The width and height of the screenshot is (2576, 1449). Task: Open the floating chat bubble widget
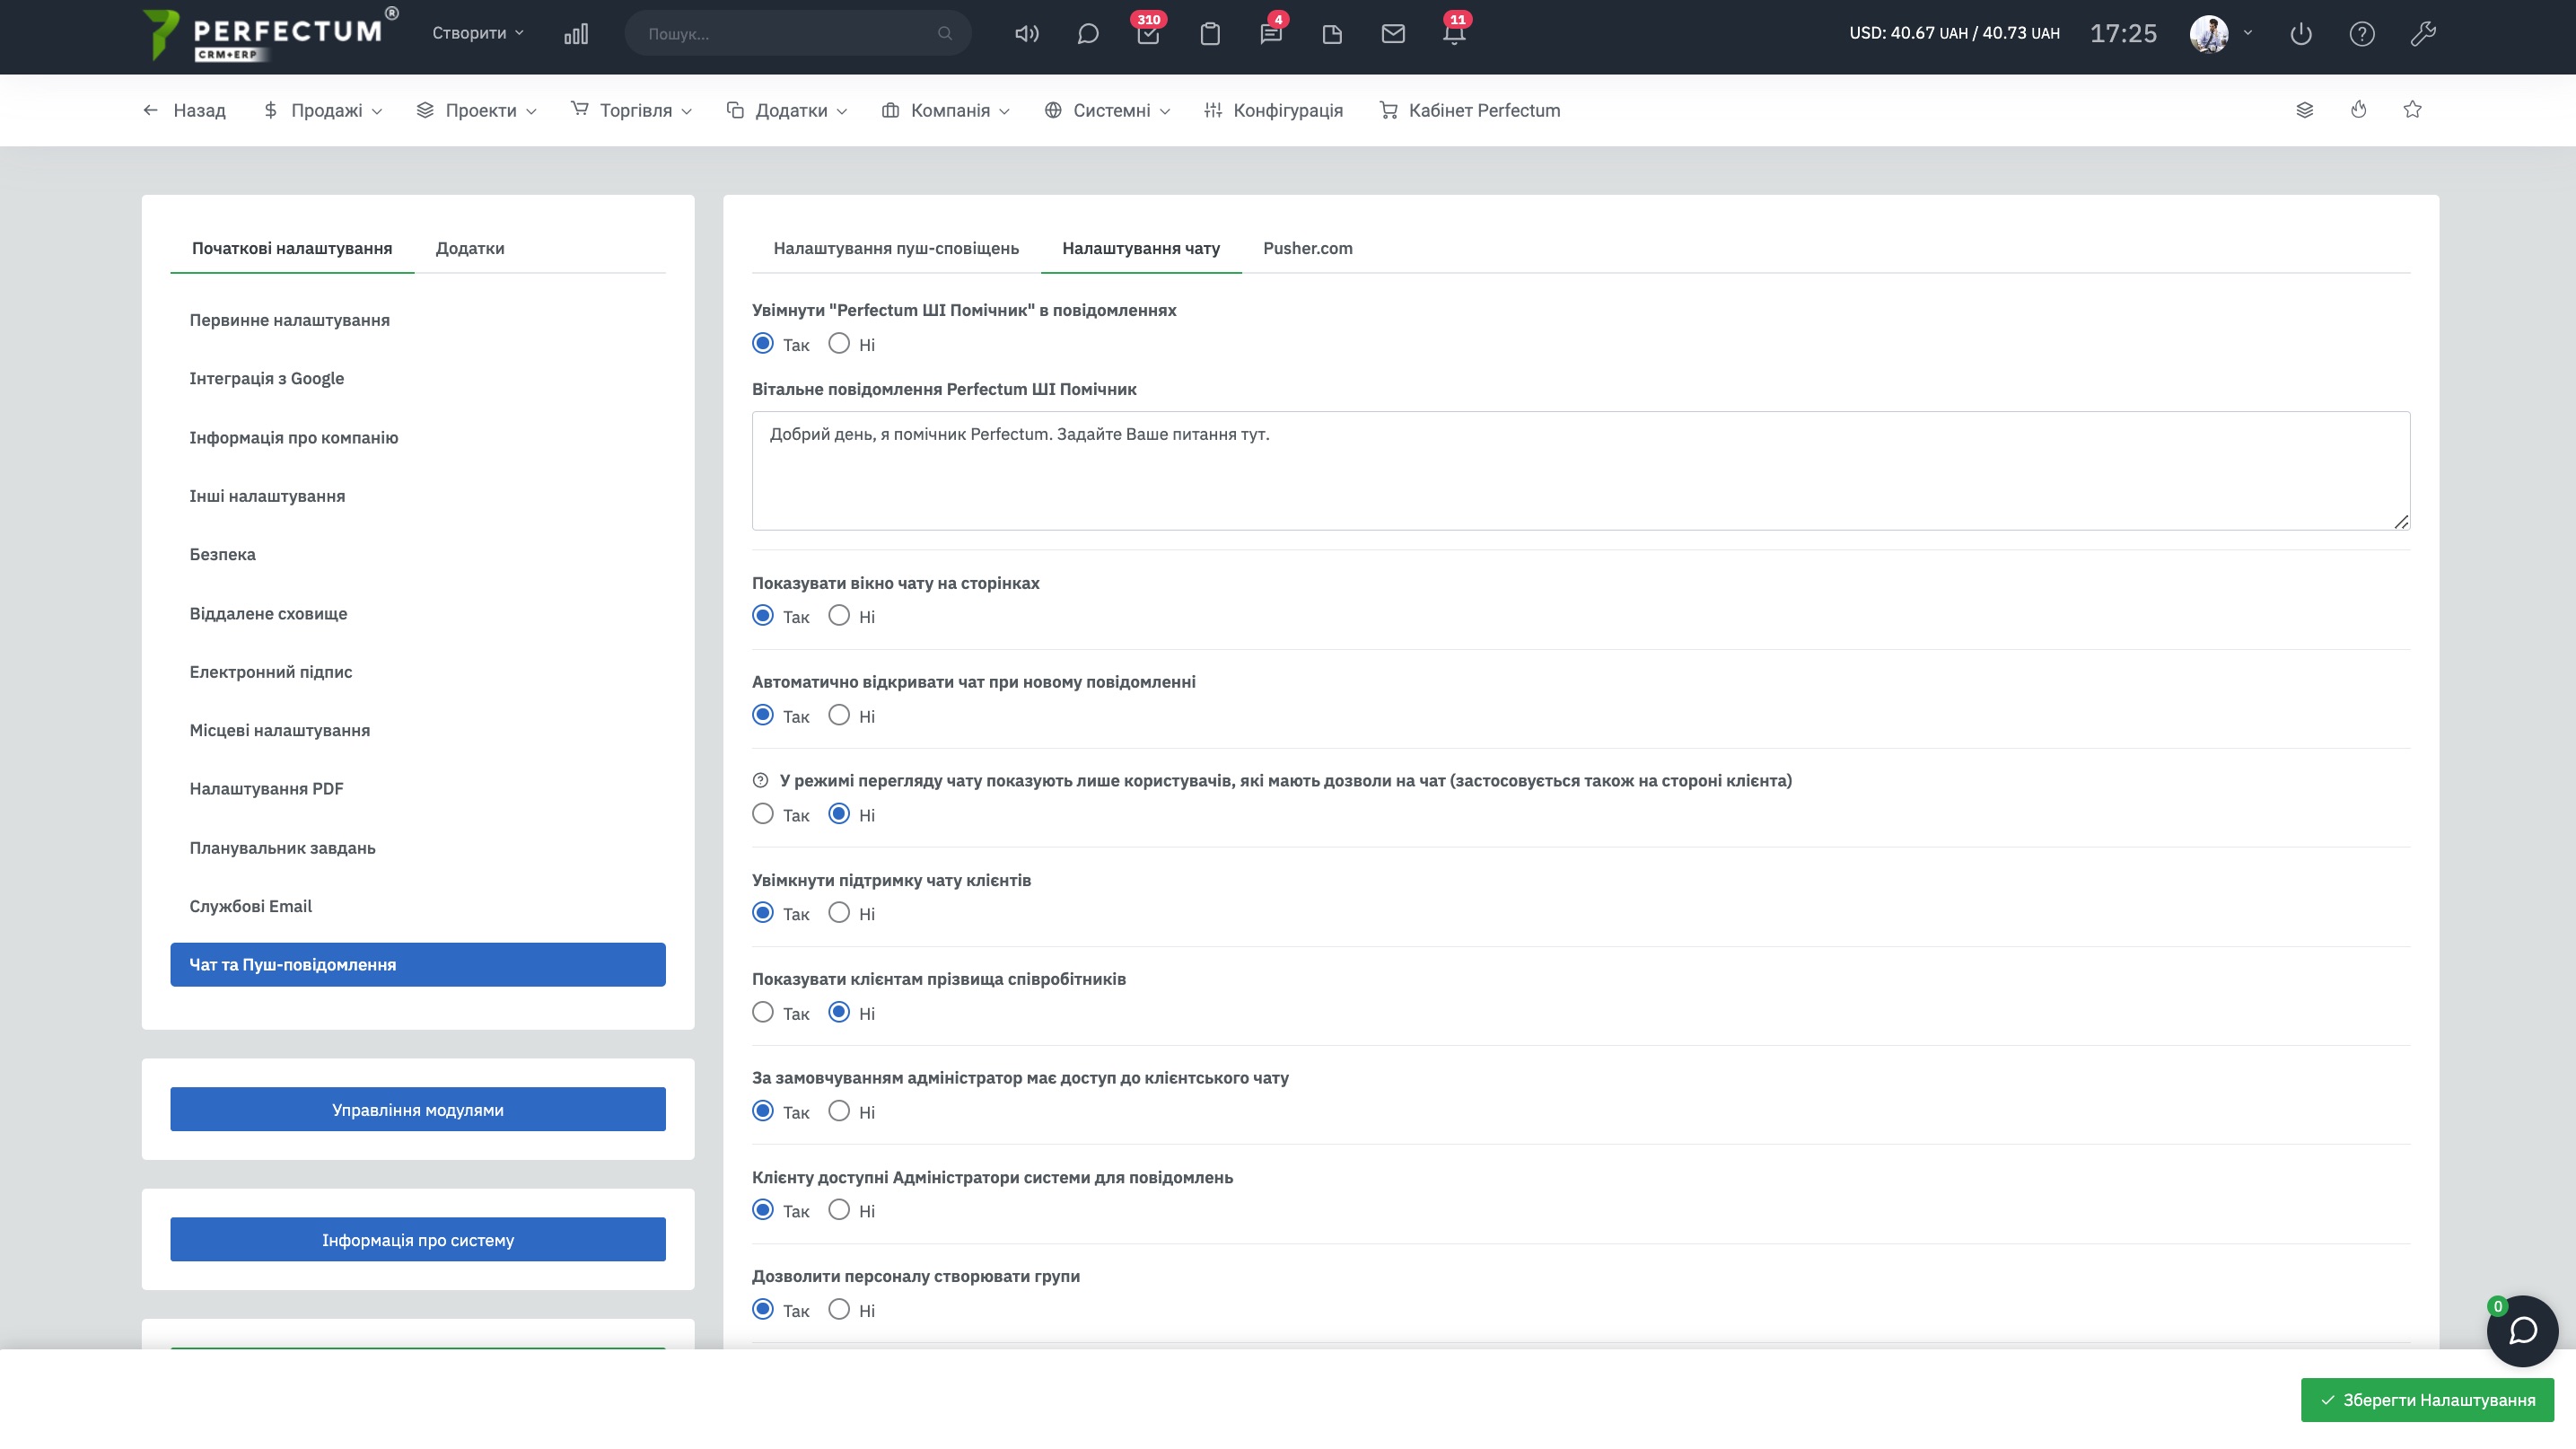coord(2522,1331)
